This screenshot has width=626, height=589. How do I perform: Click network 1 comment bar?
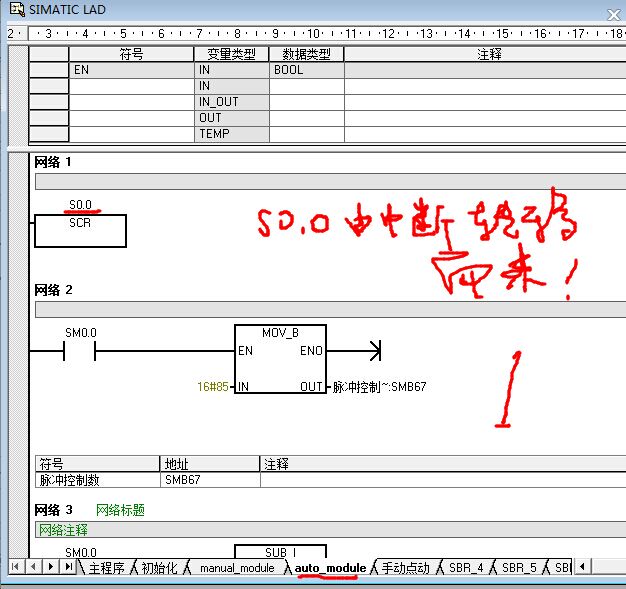tap(331, 182)
